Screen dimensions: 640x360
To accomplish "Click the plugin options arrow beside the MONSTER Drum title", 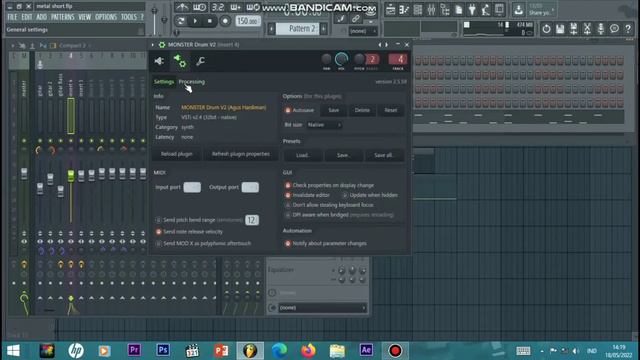I will [x=153, y=44].
